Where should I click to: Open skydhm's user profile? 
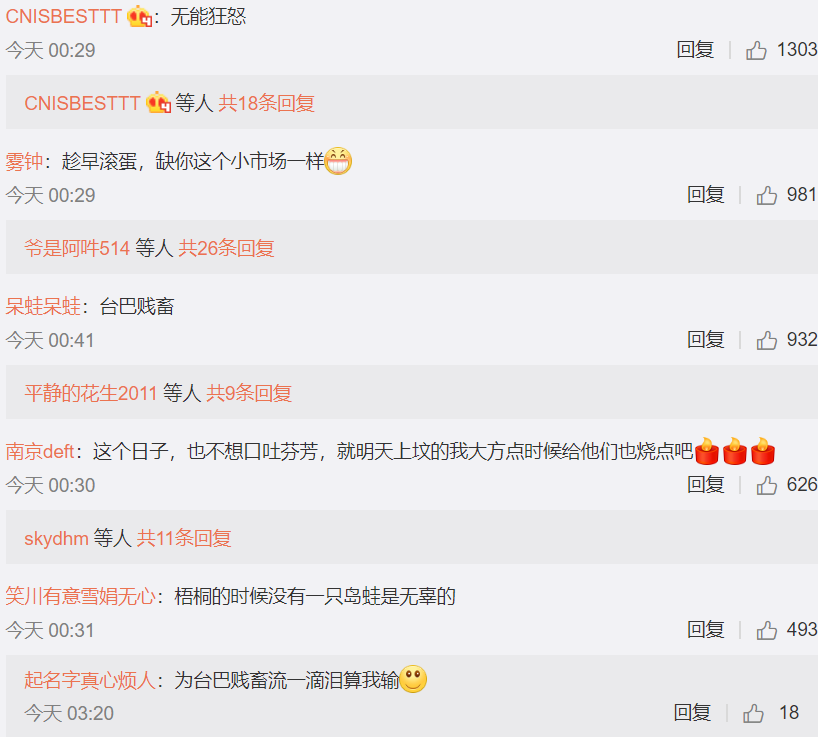(x=56, y=538)
